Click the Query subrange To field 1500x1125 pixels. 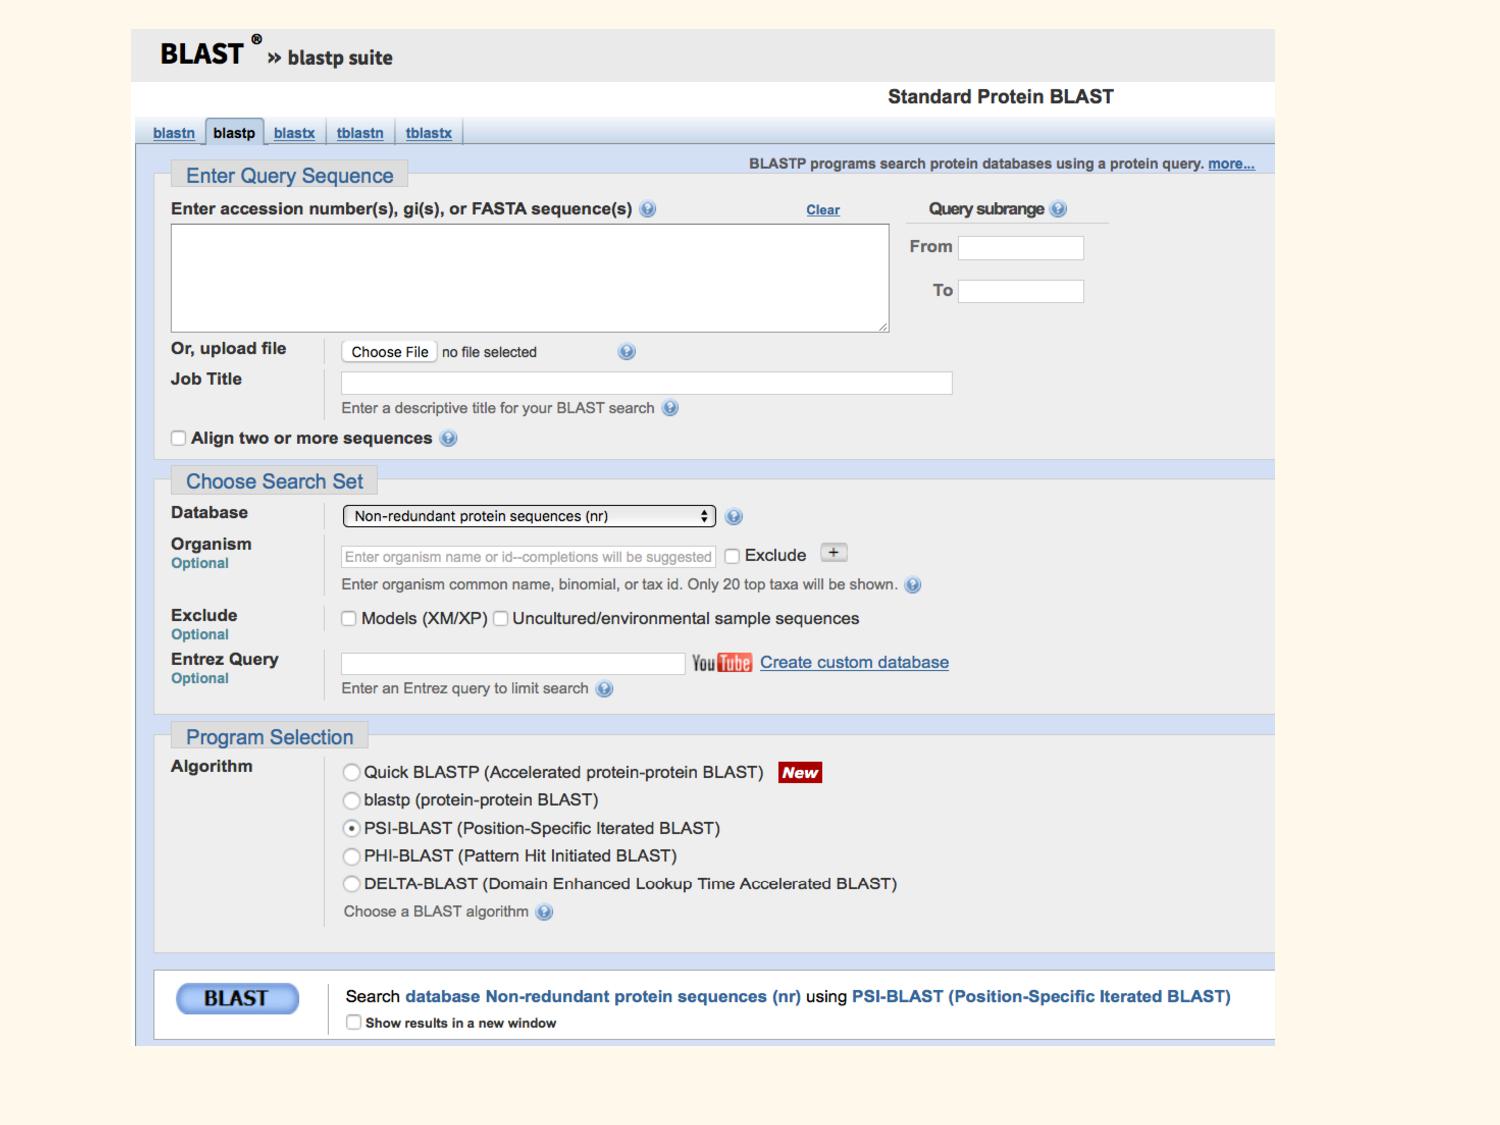(x=1021, y=291)
